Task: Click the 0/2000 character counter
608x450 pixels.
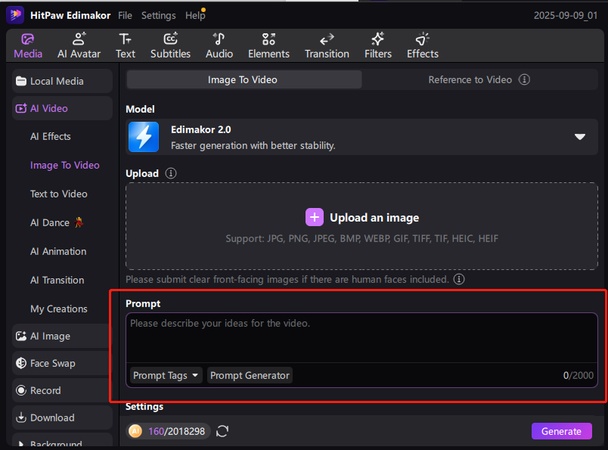Action: pos(578,375)
